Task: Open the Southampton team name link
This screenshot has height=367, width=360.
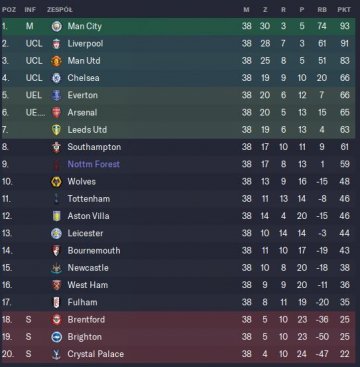Action: [x=94, y=147]
